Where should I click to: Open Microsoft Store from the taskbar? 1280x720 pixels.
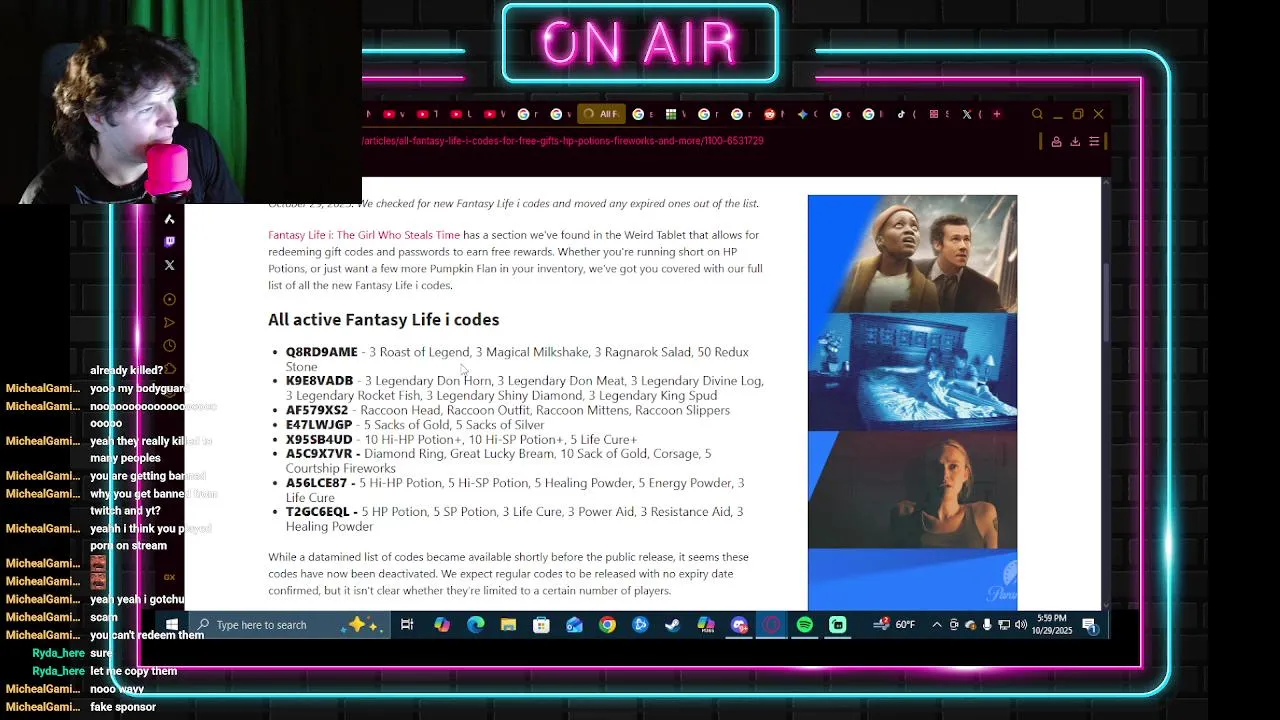[541, 625]
